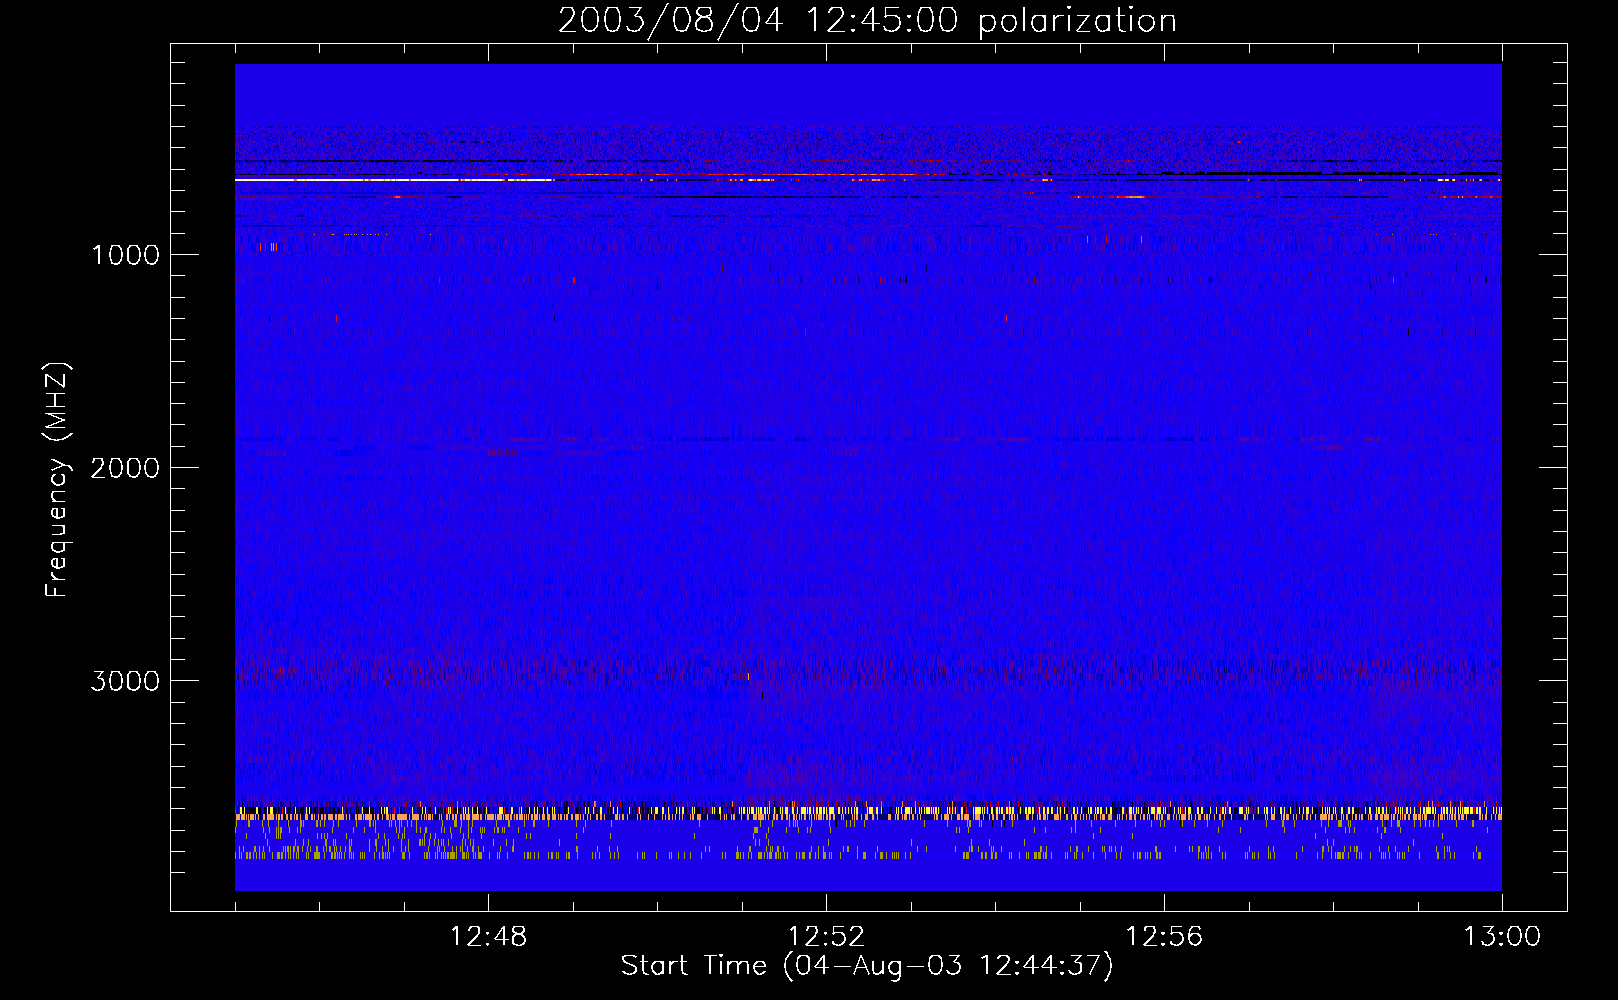
Task: Click the '1000' frequency tick label
Action: (126, 255)
